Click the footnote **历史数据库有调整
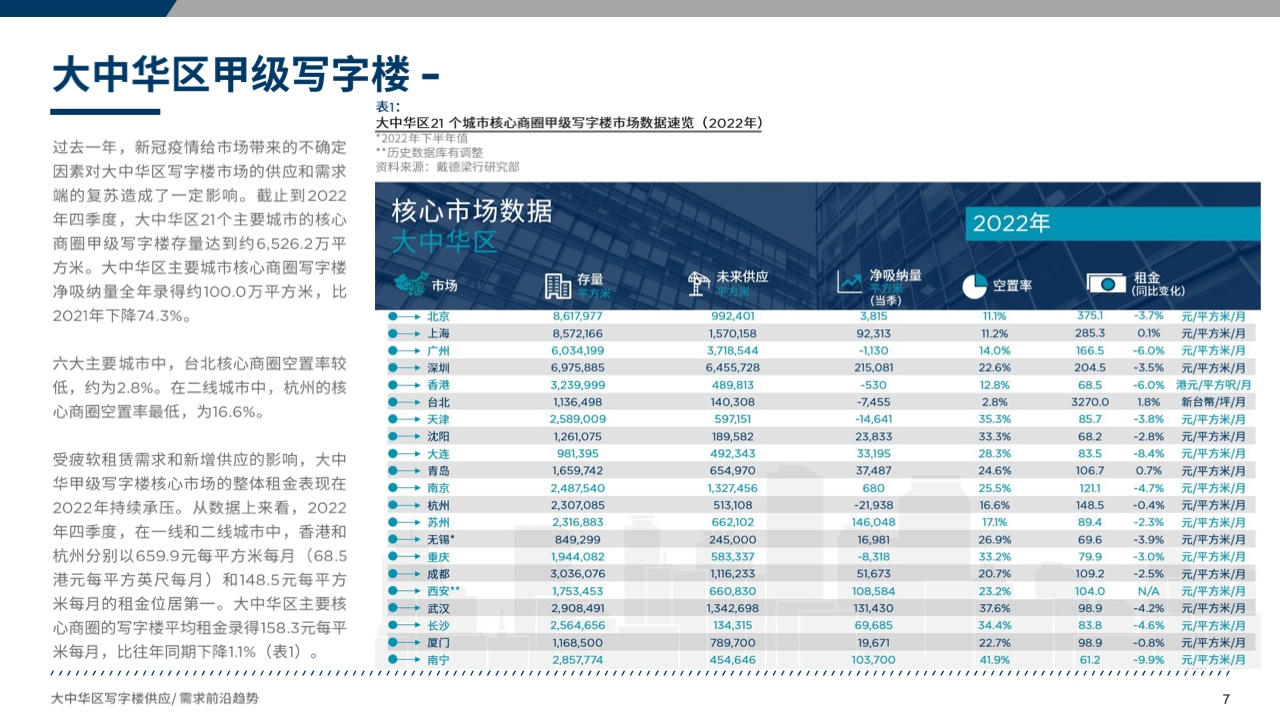Screen dimensions: 1280x720 (x=429, y=153)
